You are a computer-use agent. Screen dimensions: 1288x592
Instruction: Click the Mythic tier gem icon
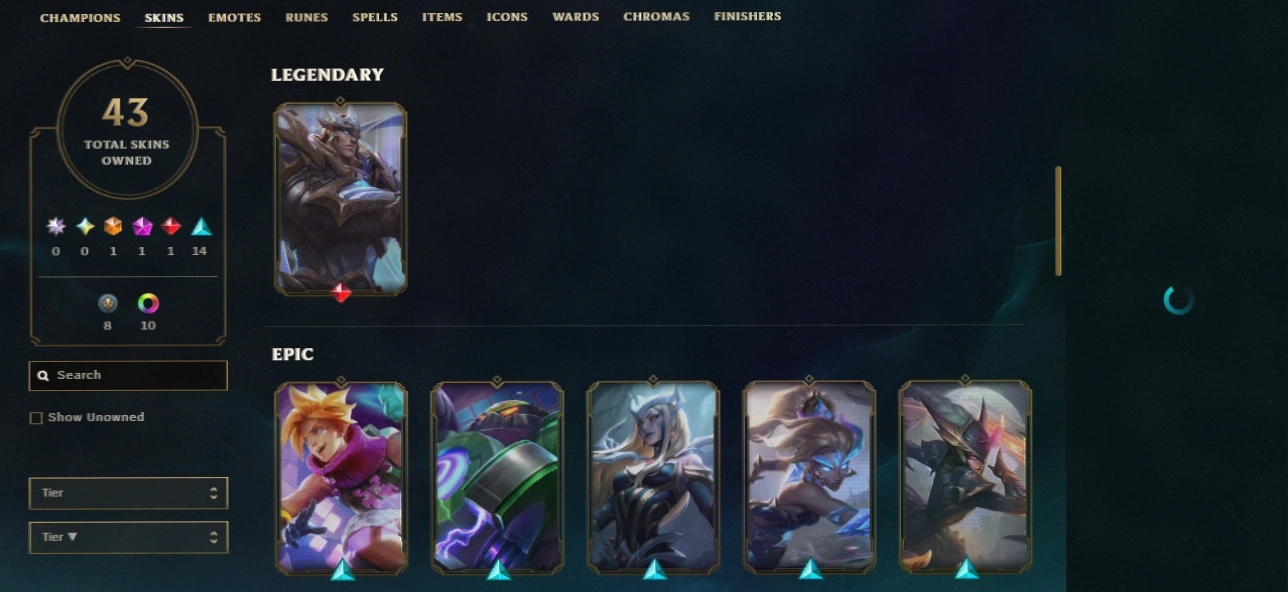85,226
